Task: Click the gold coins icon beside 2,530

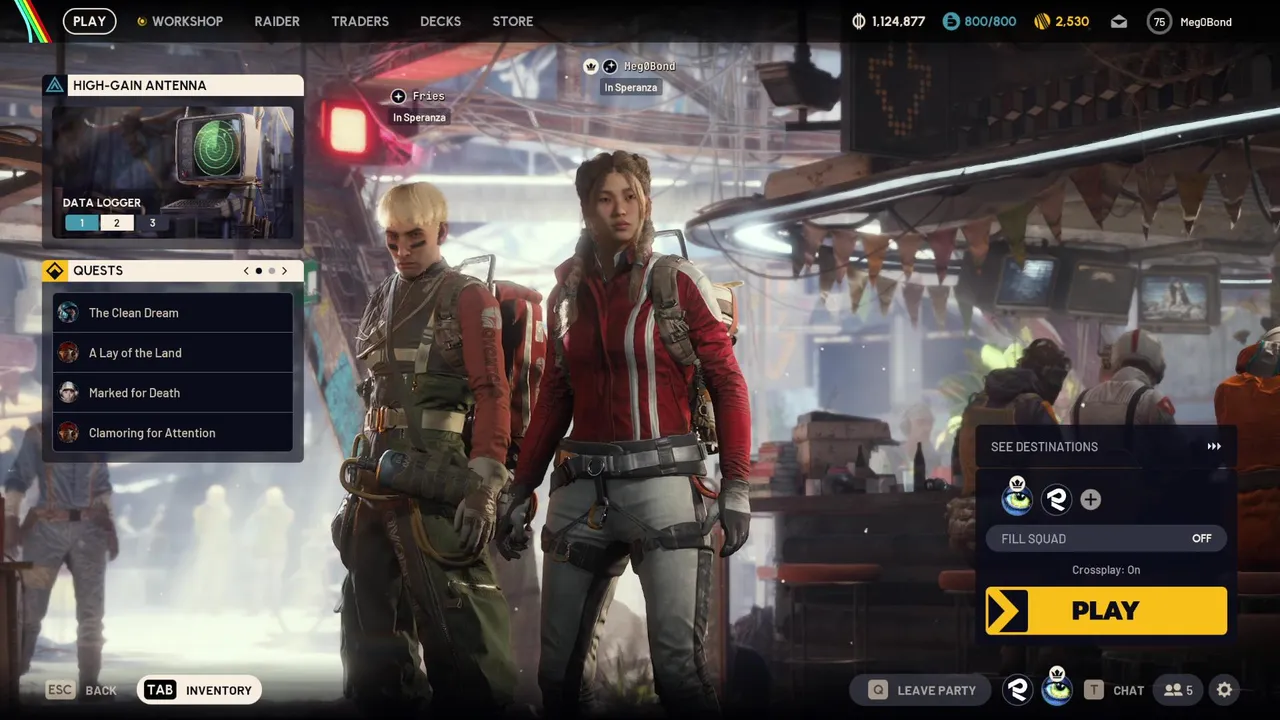Action: tap(1042, 21)
